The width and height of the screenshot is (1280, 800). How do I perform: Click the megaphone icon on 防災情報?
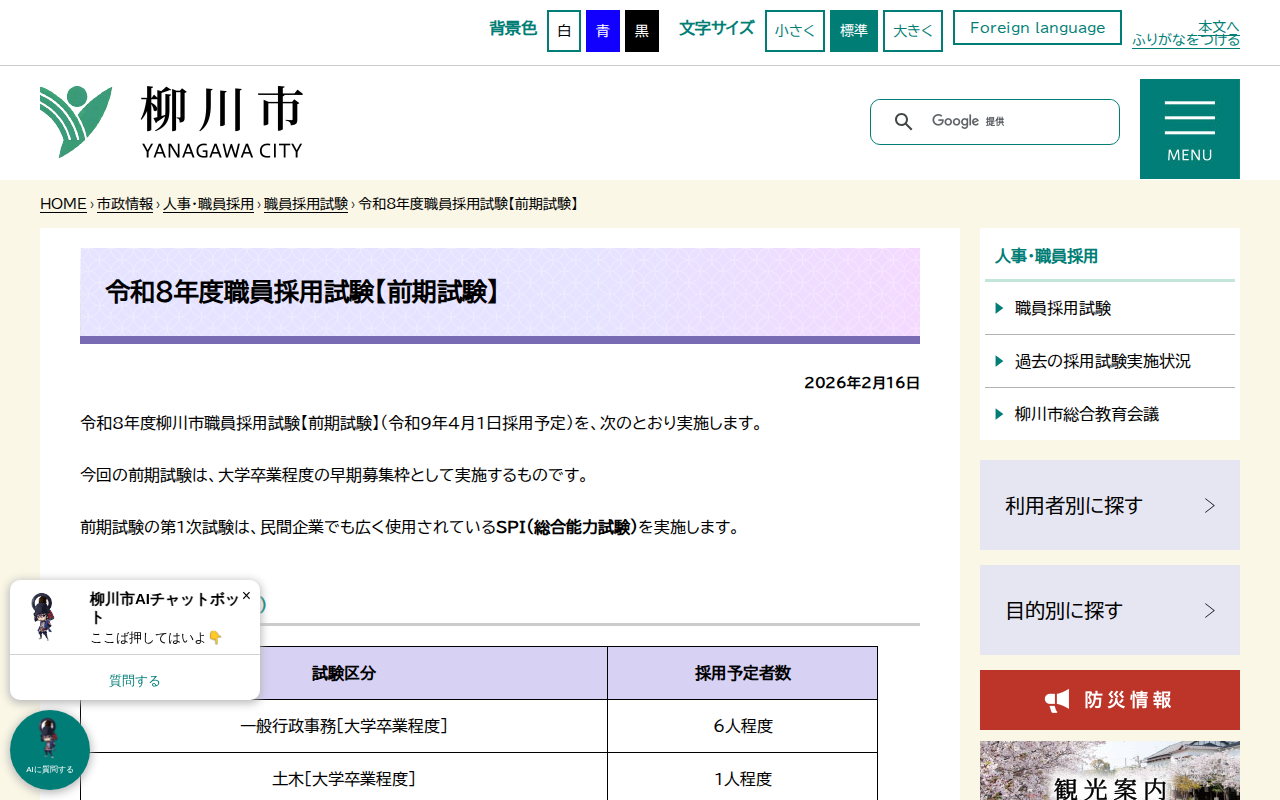1057,700
